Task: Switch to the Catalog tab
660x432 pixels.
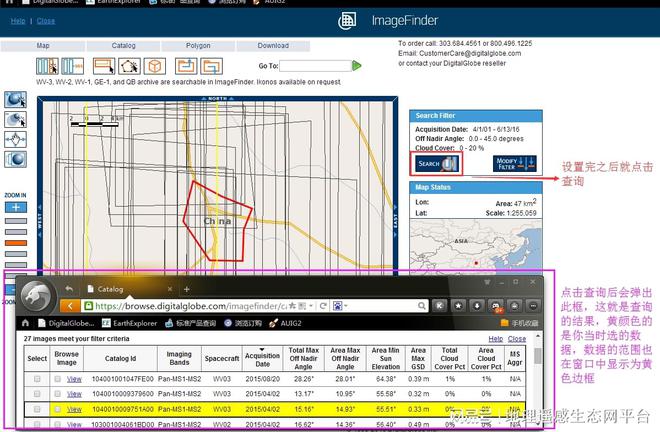Action: pos(123,45)
